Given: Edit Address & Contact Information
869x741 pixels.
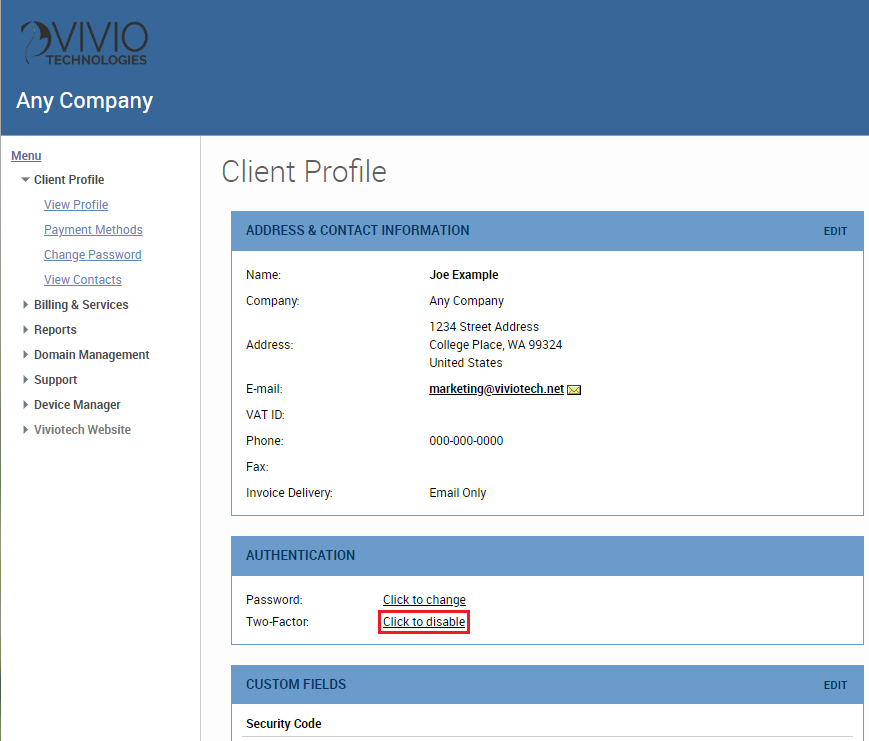Looking at the screenshot, I should (835, 231).
